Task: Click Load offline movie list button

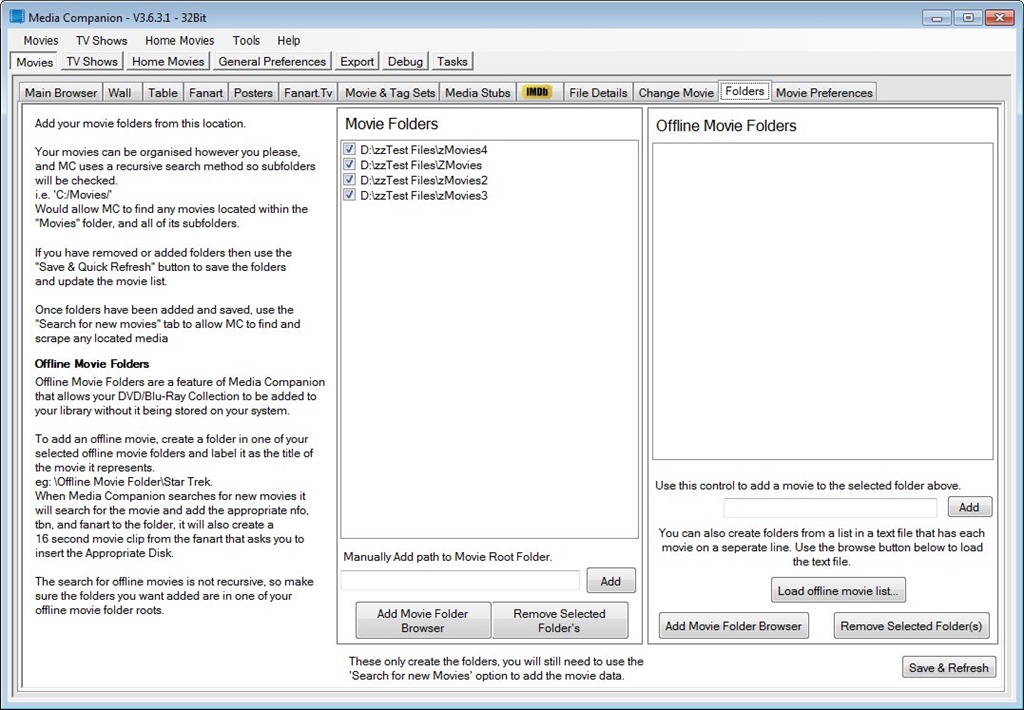Action: click(x=838, y=590)
